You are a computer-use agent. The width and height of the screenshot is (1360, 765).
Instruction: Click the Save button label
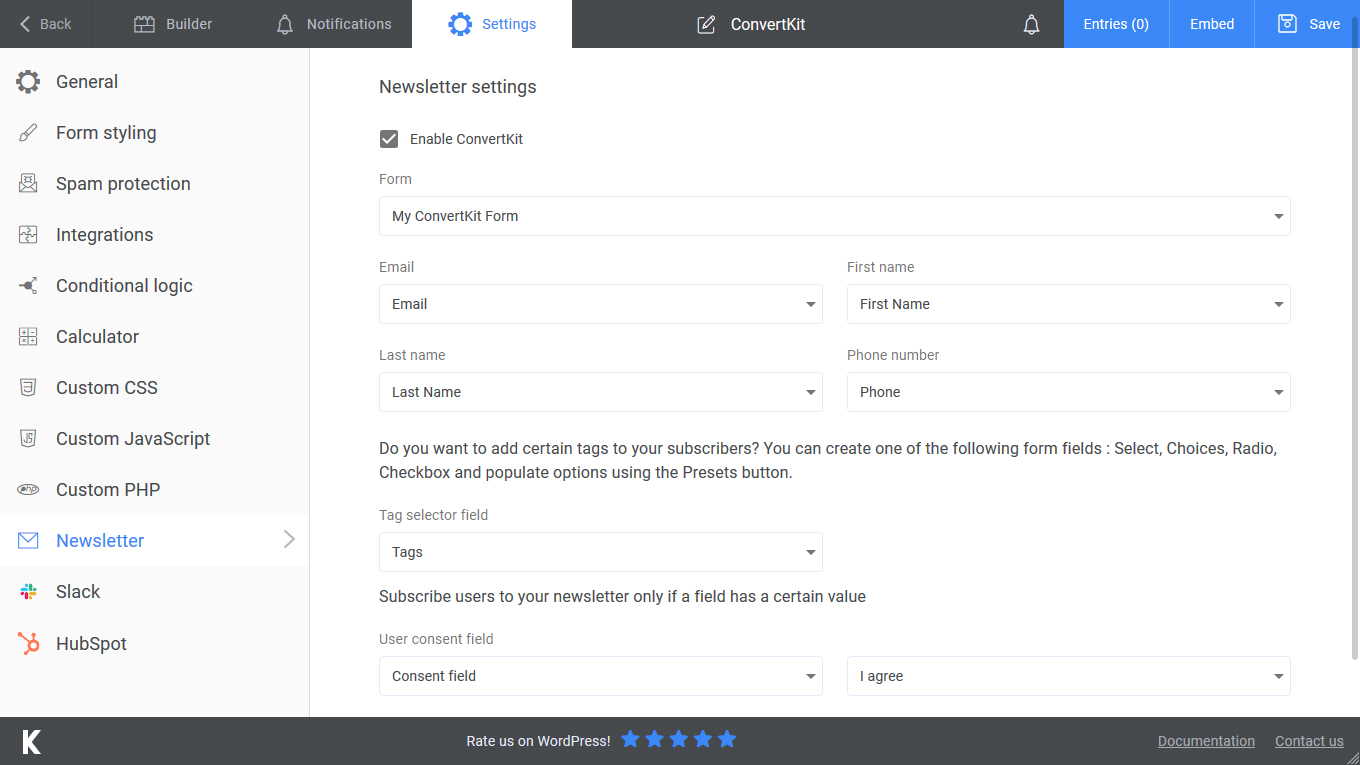[1324, 24]
